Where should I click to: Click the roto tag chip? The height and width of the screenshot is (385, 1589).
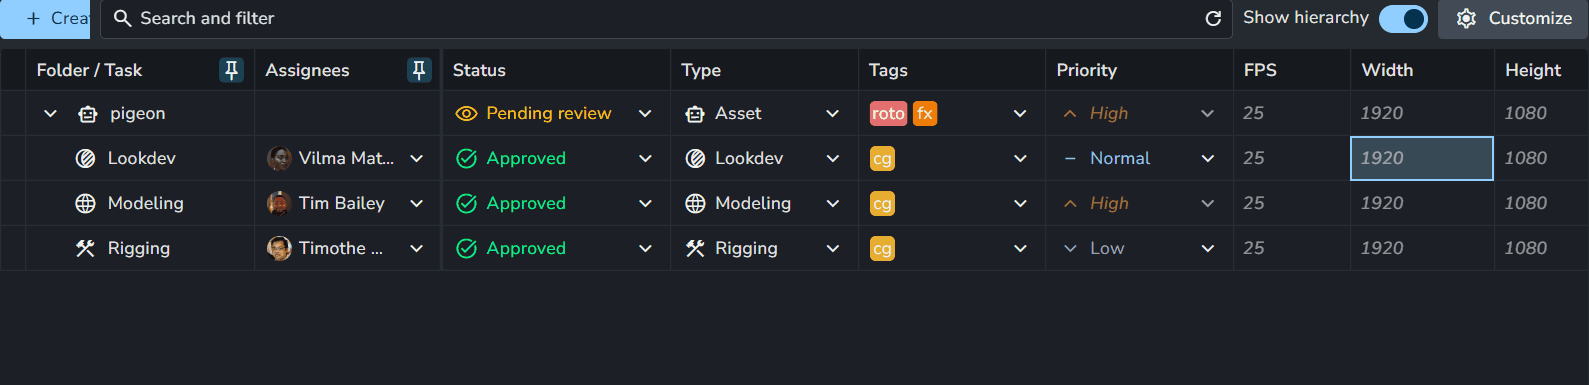tap(888, 114)
